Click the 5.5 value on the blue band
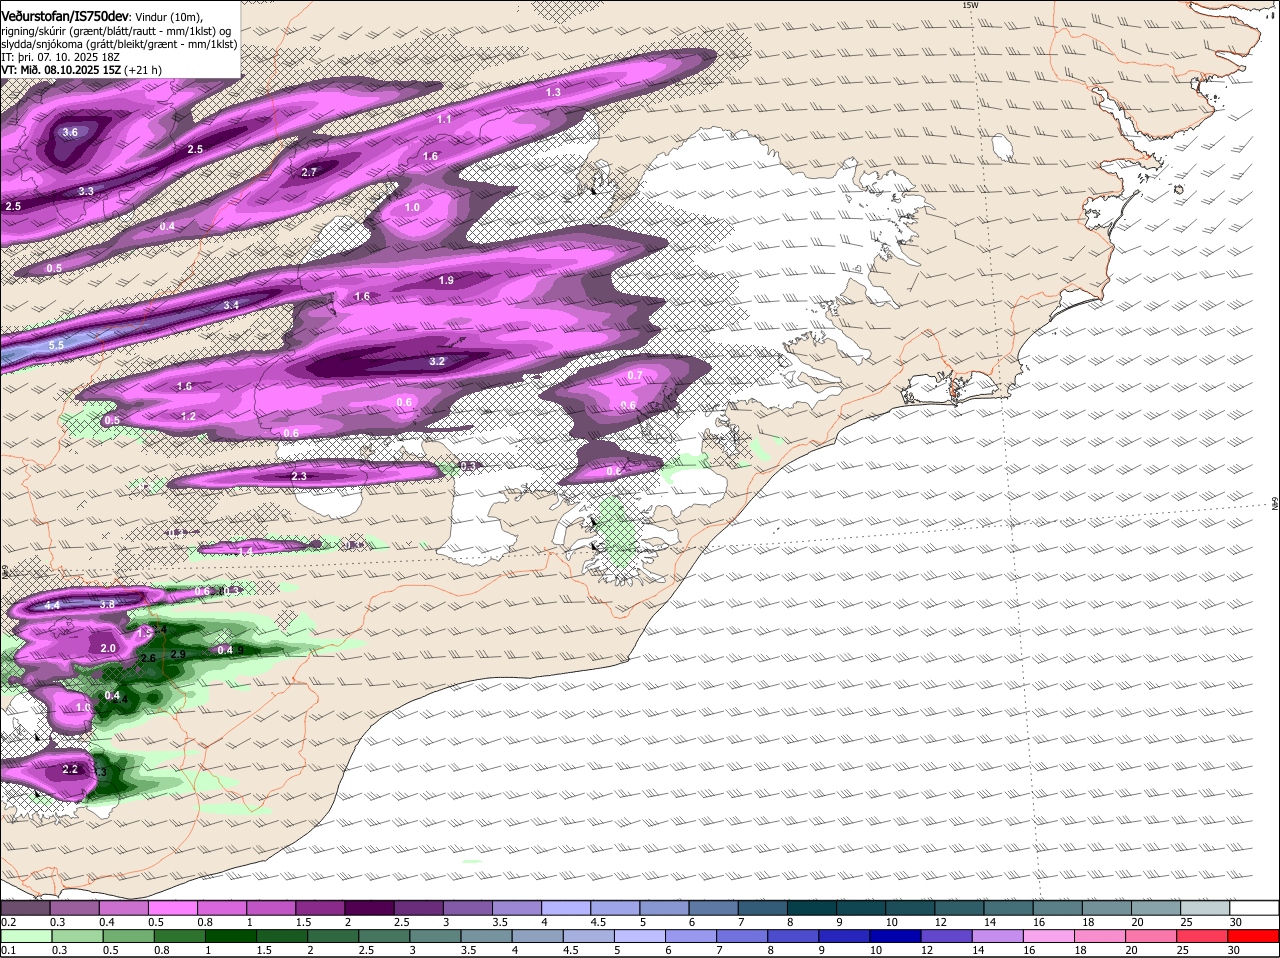This screenshot has width=1280, height=958. pyautogui.click(x=56, y=345)
